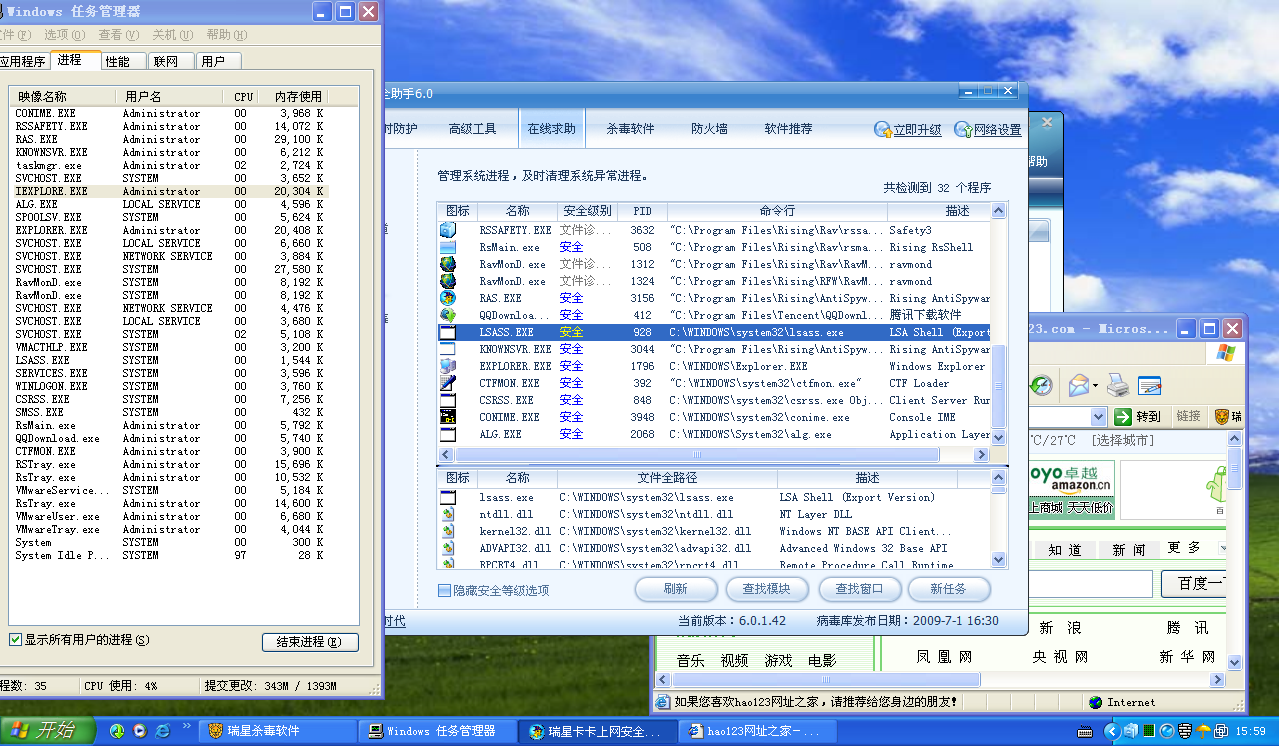Open the 防火墙 tab in Rising assistant

(709, 129)
